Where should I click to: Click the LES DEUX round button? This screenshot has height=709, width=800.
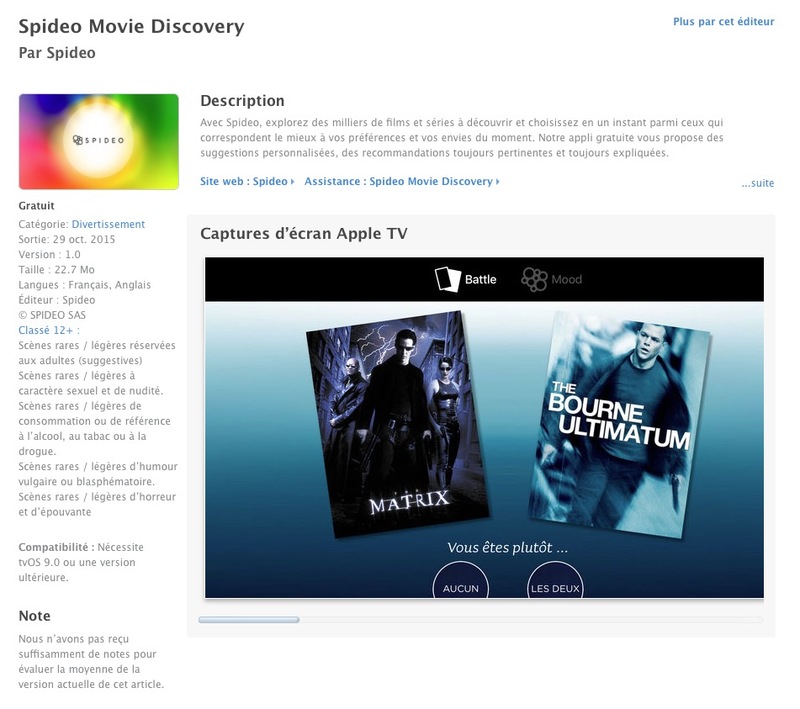(555, 581)
